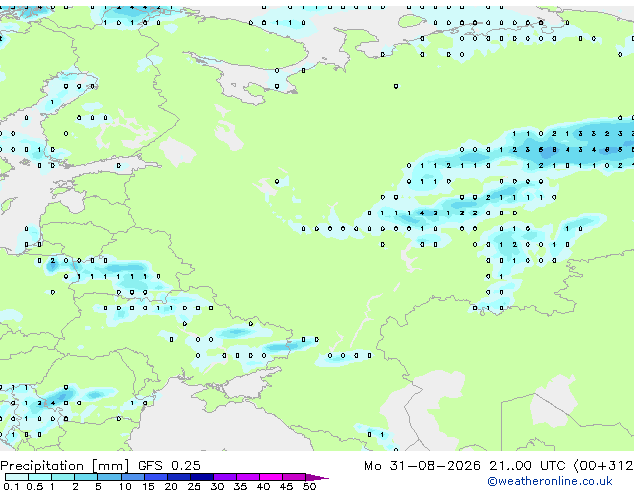Click the 40–45 mm magenta legend swatch
The height and width of the screenshot is (490, 634).
[271, 477]
